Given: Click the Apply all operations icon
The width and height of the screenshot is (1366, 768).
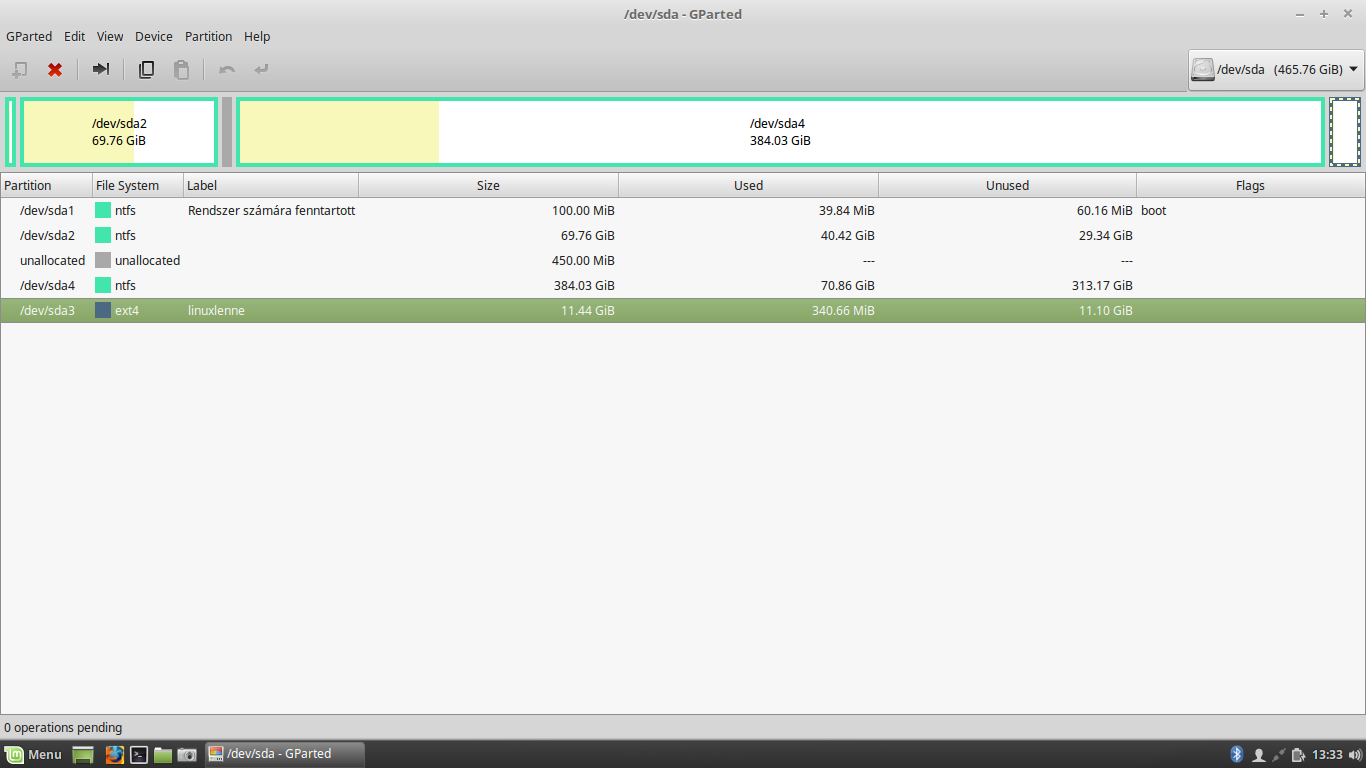Looking at the screenshot, I should [x=262, y=69].
